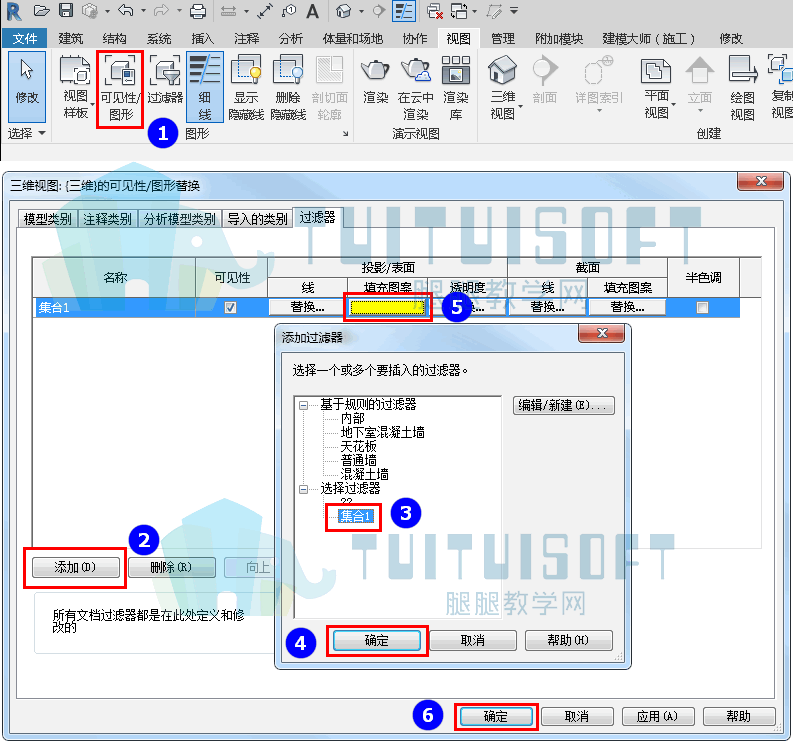The height and width of the screenshot is (743, 793).
Task: Click the 添加 (Add) filter button
Action: click(76, 567)
